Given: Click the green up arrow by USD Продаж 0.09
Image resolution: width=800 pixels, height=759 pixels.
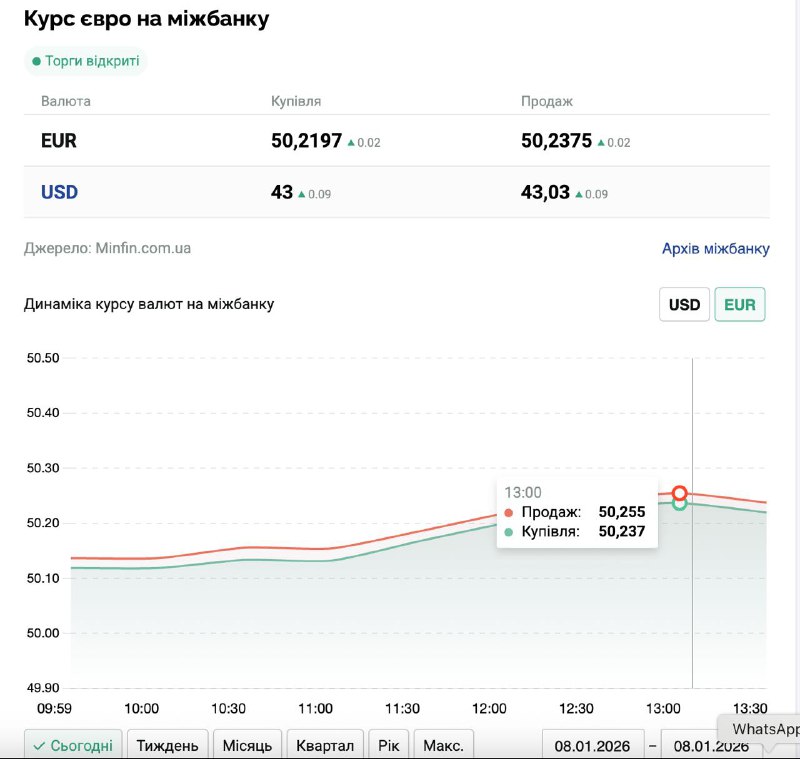Looking at the screenshot, I should [x=579, y=194].
